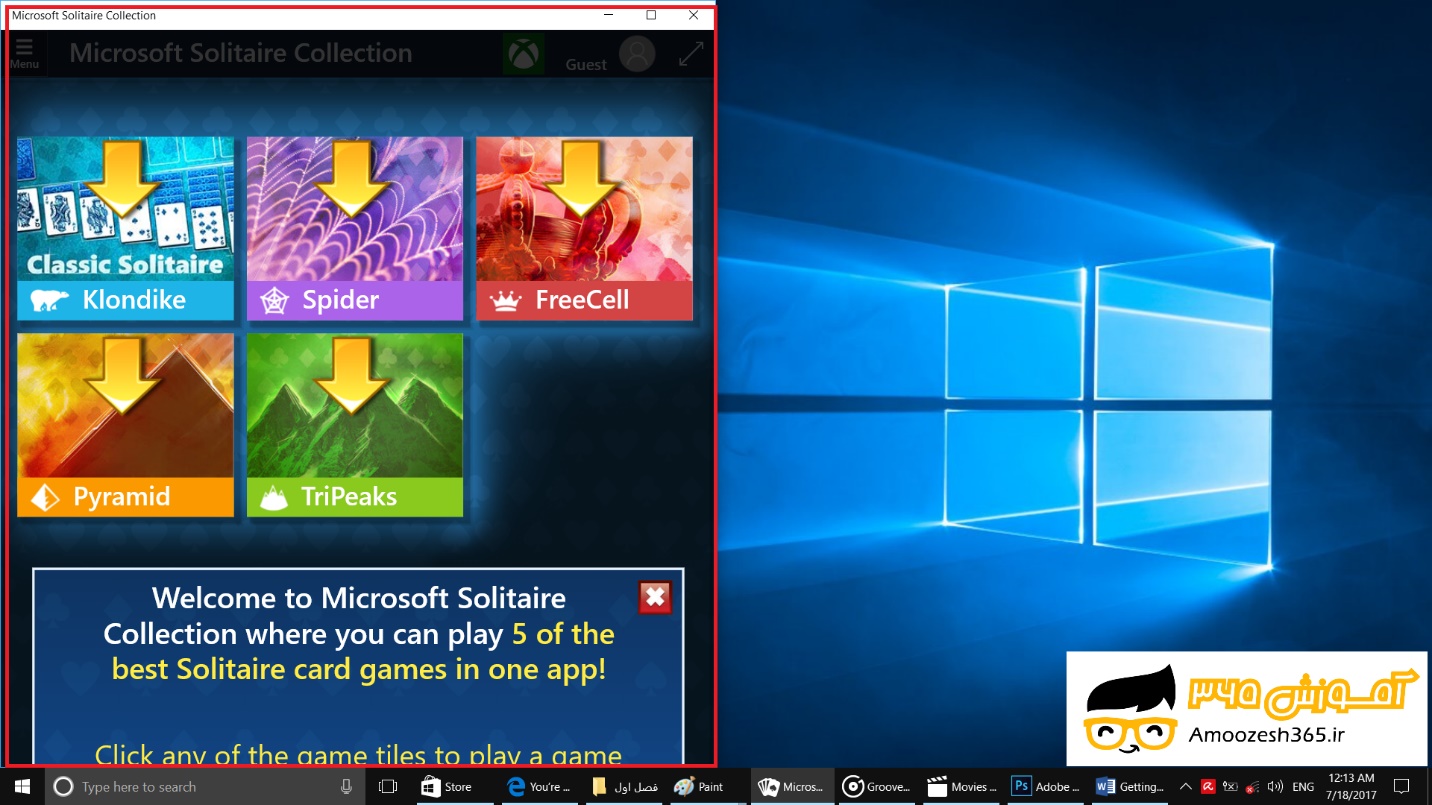Open Task View on the taskbar
Viewport: 1432px width, 805px height.
(388, 787)
